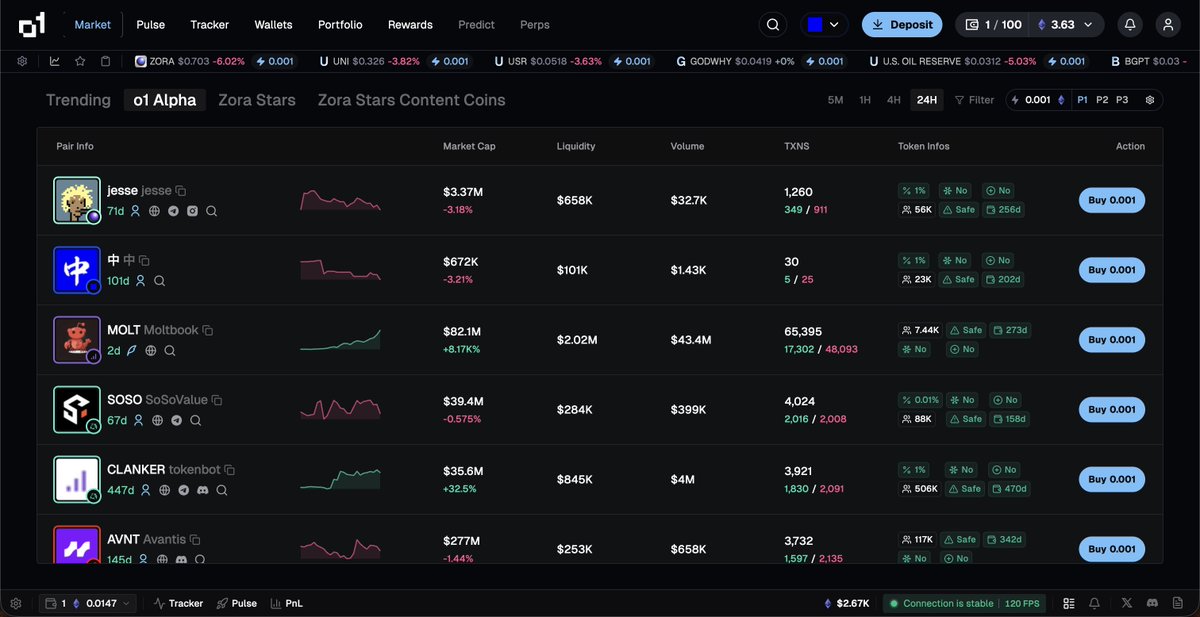
Task: Select the 1H timeframe
Action: [864, 100]
